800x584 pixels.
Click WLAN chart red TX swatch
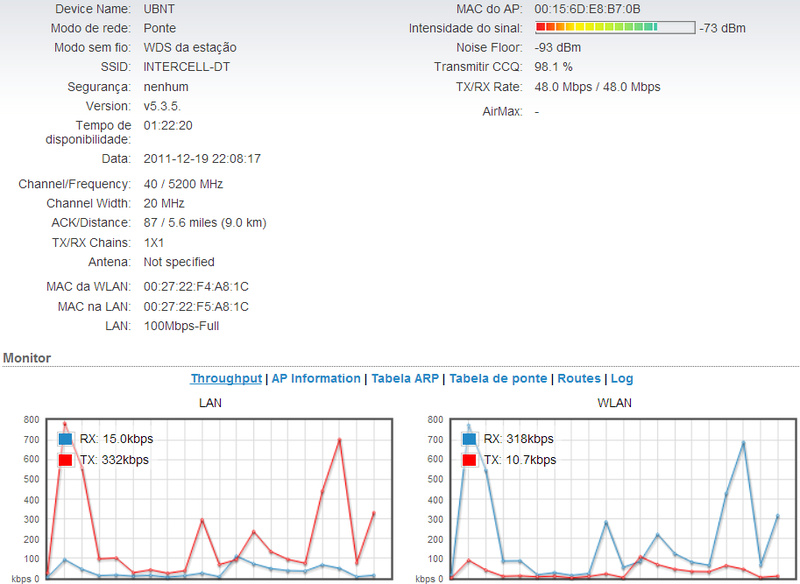[x=469, y=460]
